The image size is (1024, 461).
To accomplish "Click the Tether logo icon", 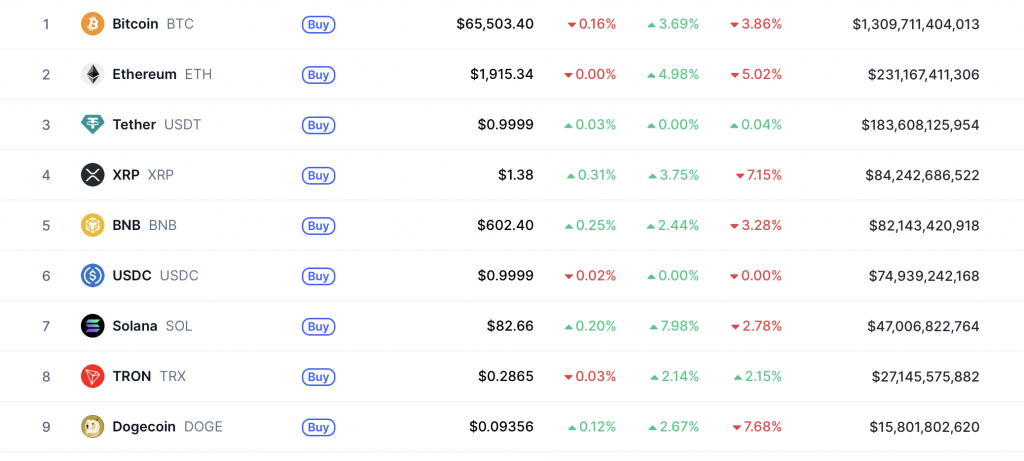I will point(92,125).
